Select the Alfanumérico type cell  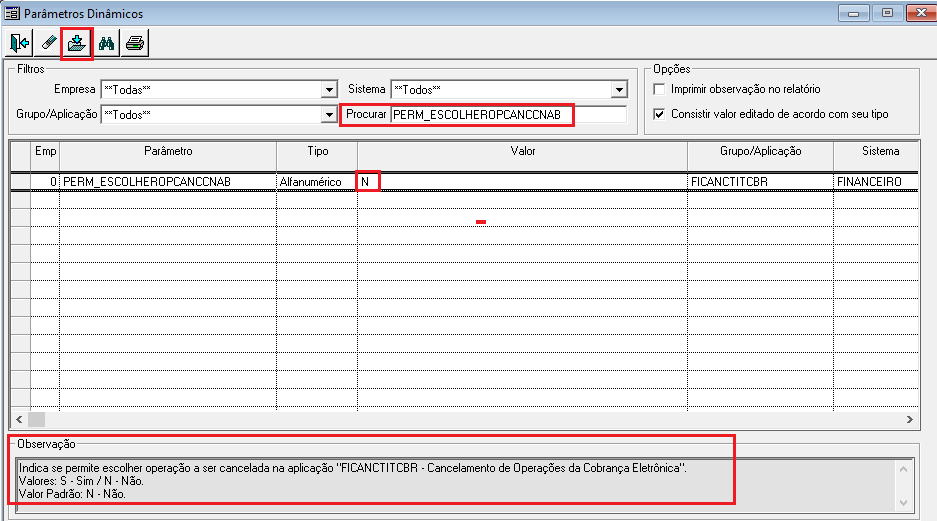pos(317,182)
